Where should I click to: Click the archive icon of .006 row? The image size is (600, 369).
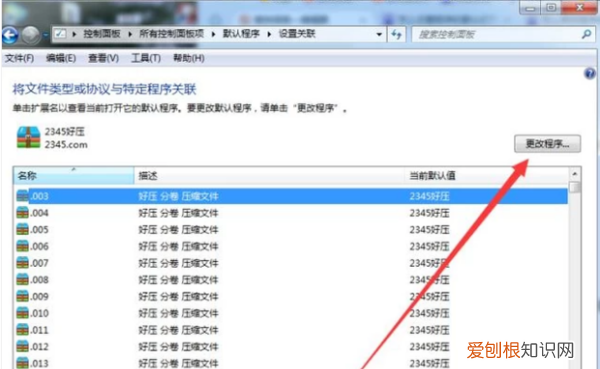pos(23,246)
